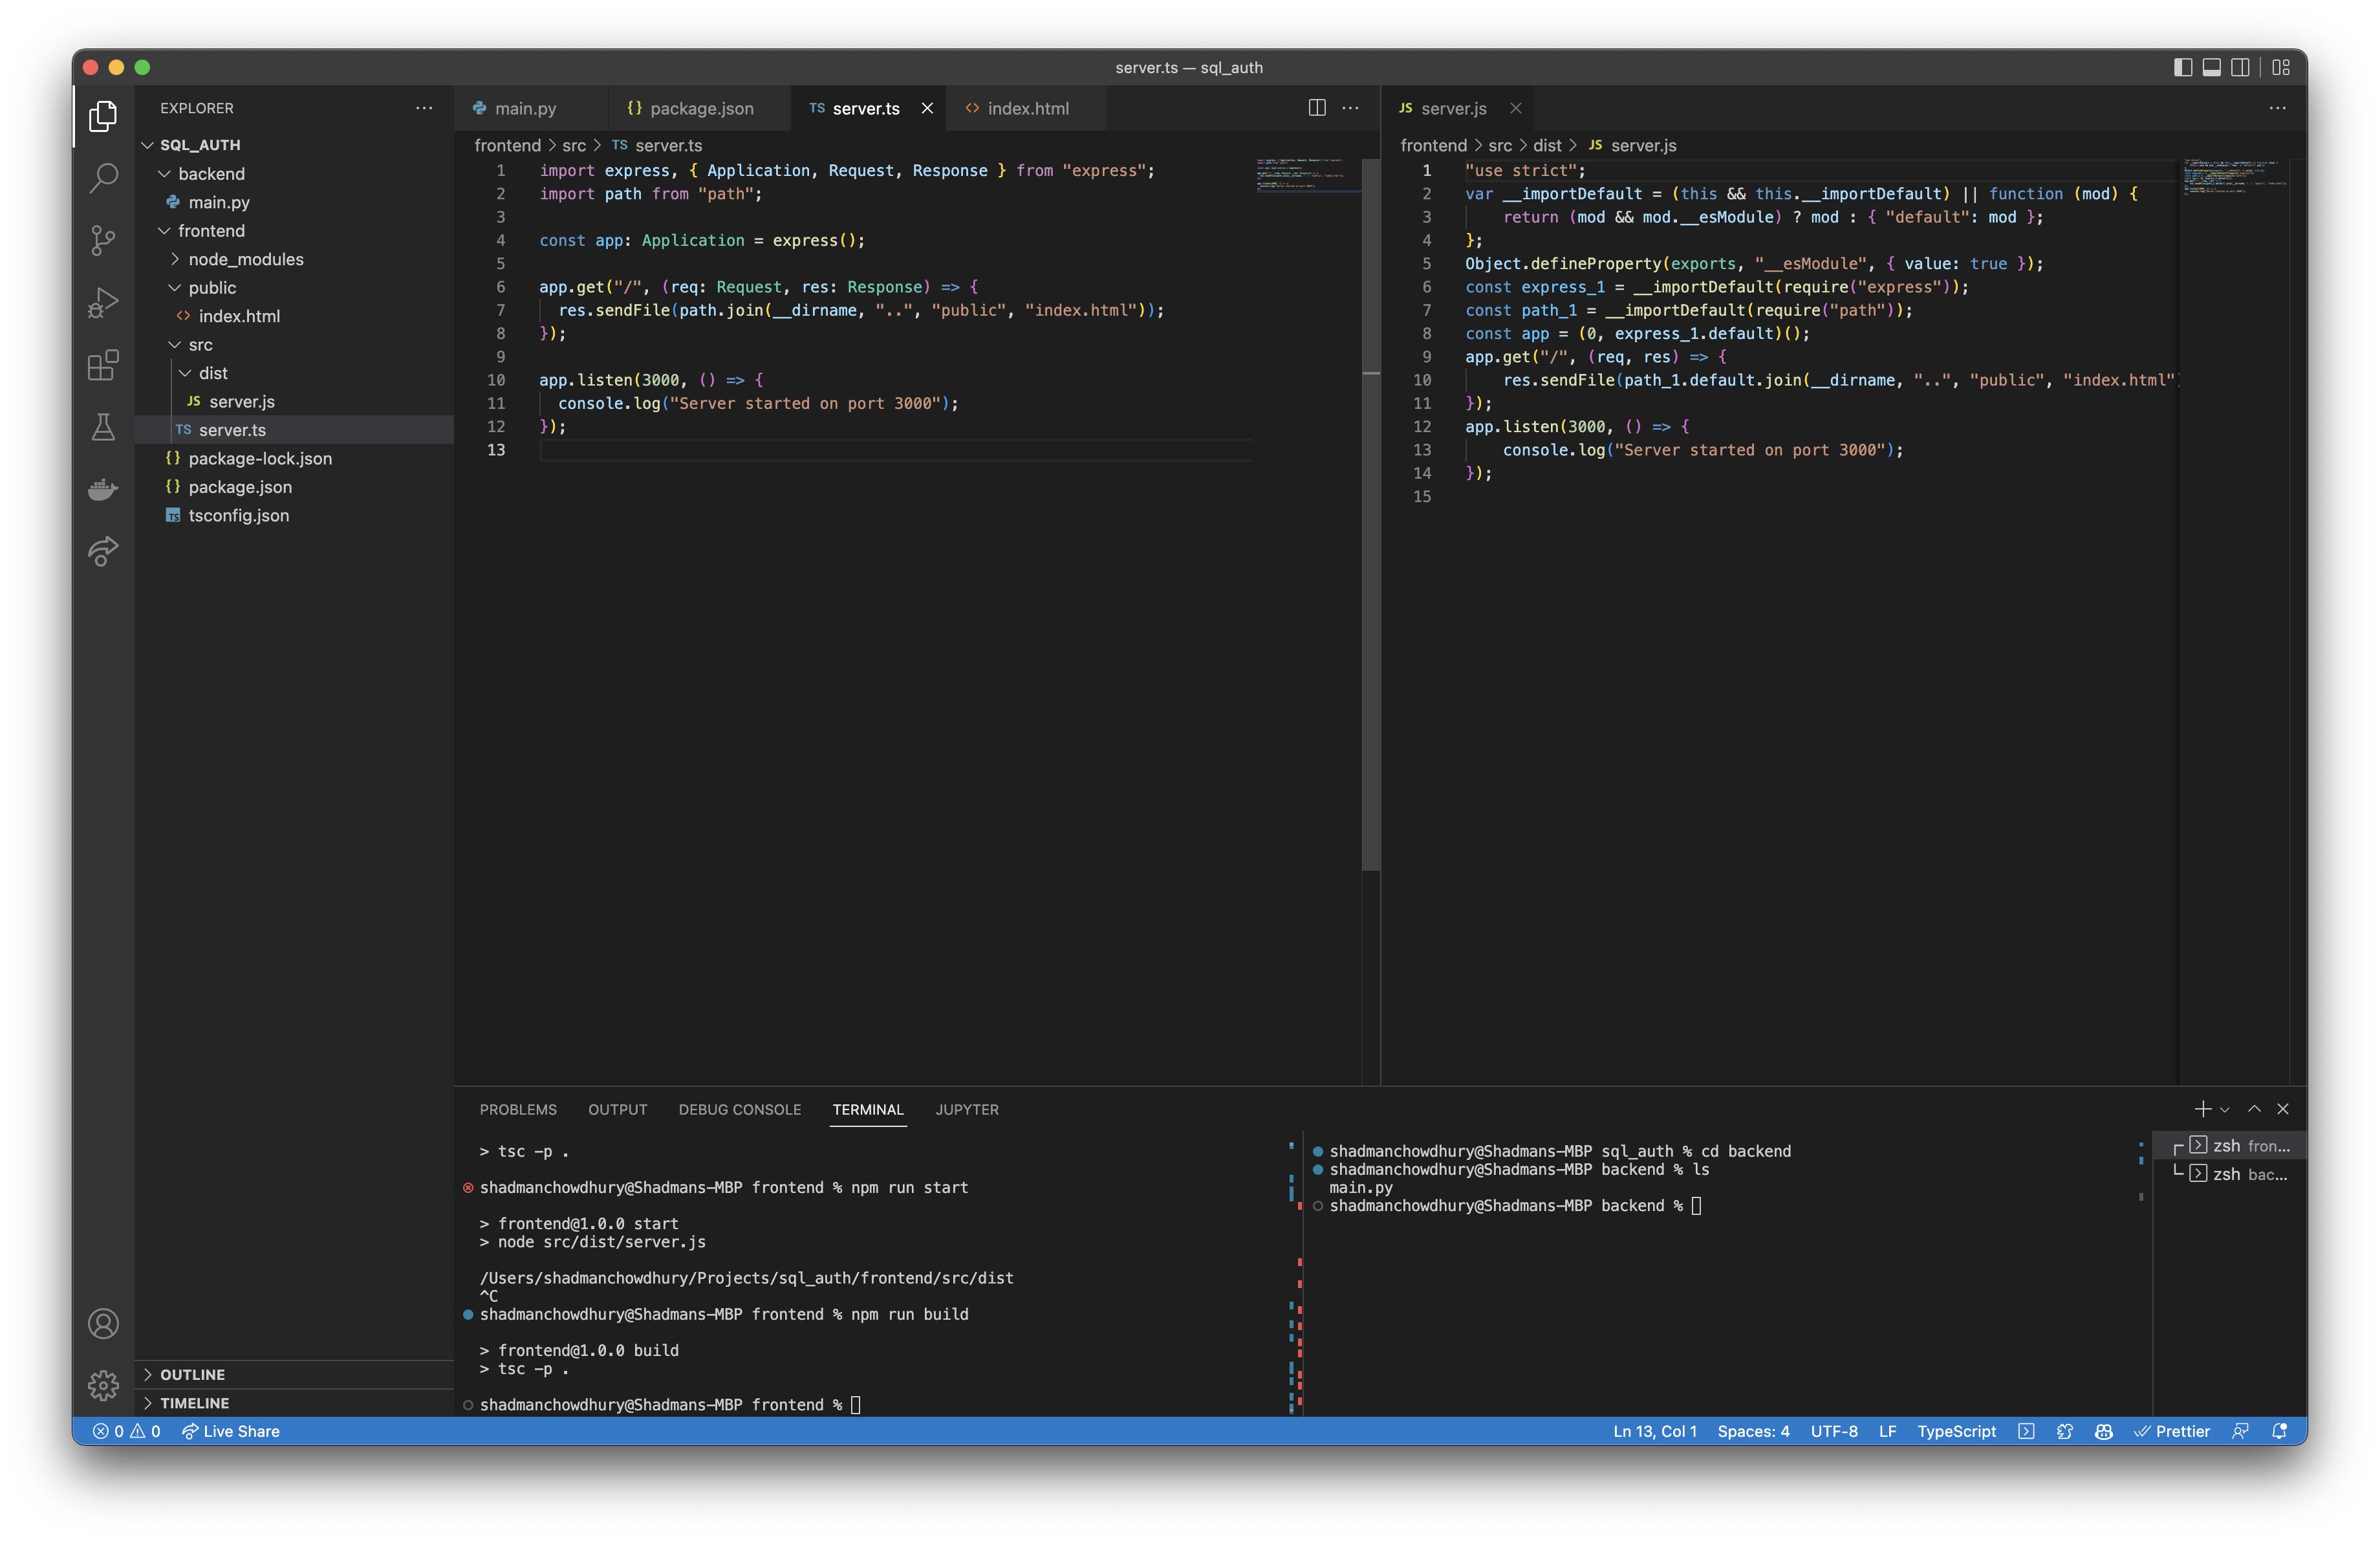The height and width of the screenshot is (1541, 2380).
Task: Maximize the terminal panel with caret icon
Action: [2254, 1109]
